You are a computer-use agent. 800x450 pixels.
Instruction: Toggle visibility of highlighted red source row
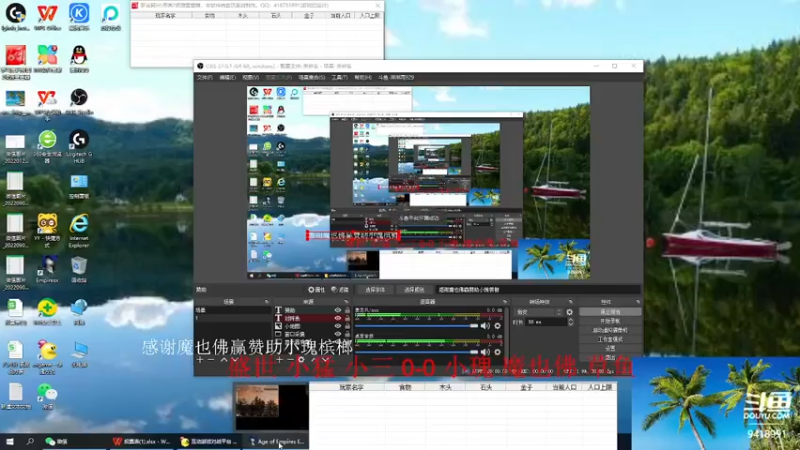coord(337,318)
